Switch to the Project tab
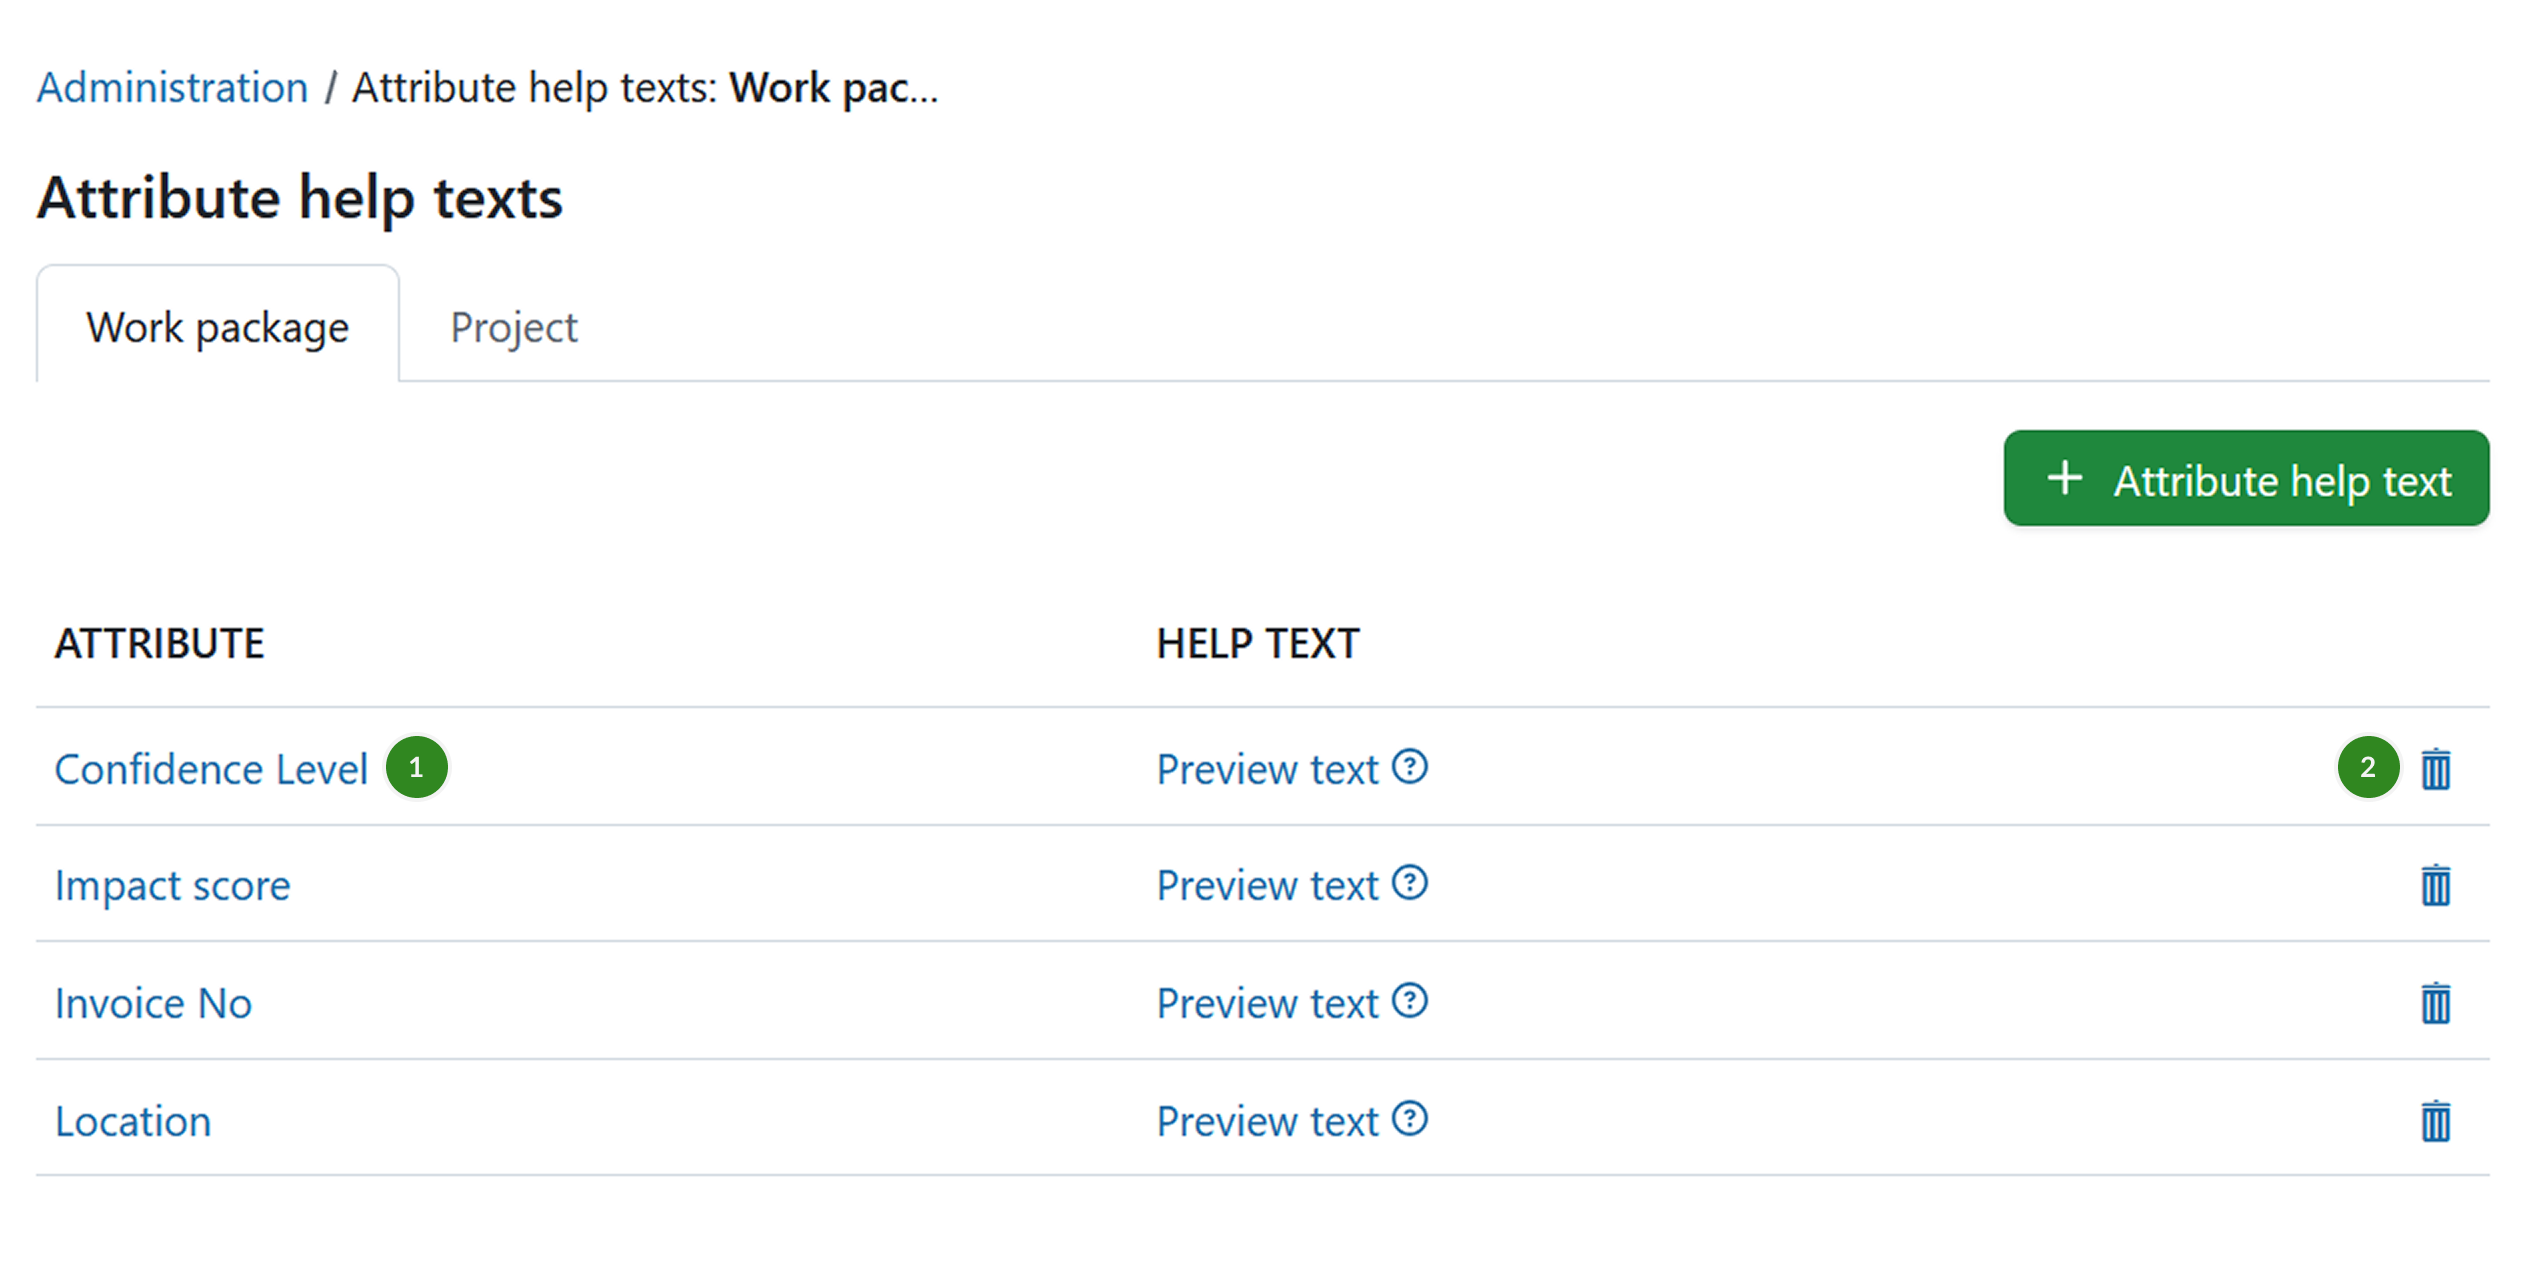The image size is (2534, 1272). tap(514, 326)
